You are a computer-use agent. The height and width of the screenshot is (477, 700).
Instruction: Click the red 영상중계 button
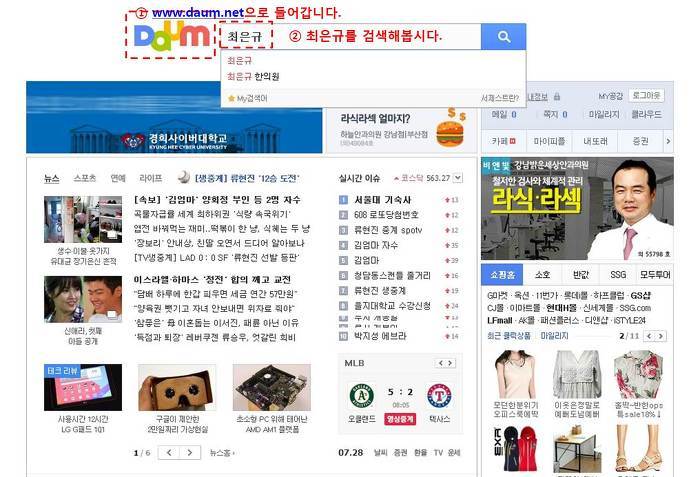400,419
